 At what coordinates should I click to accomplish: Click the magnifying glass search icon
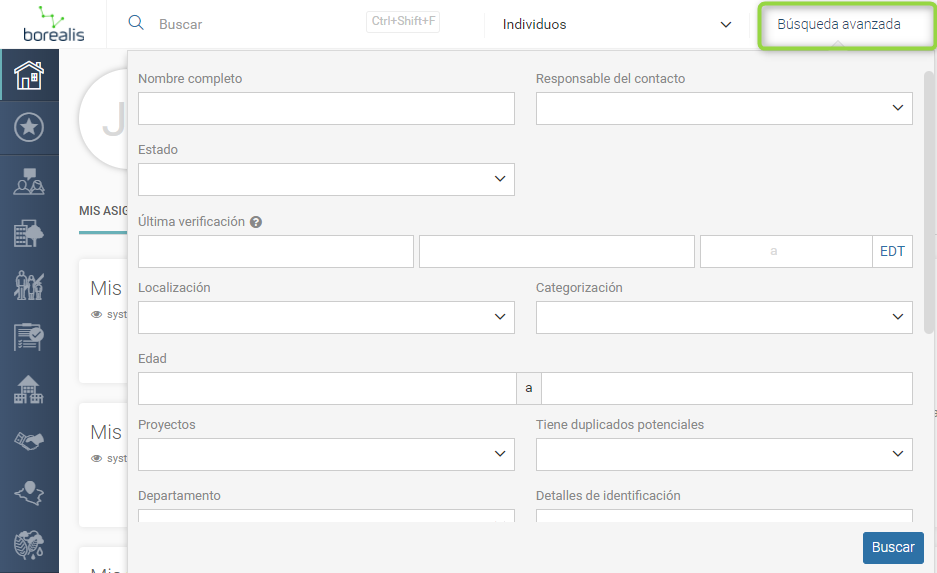[x=136, y=23]
